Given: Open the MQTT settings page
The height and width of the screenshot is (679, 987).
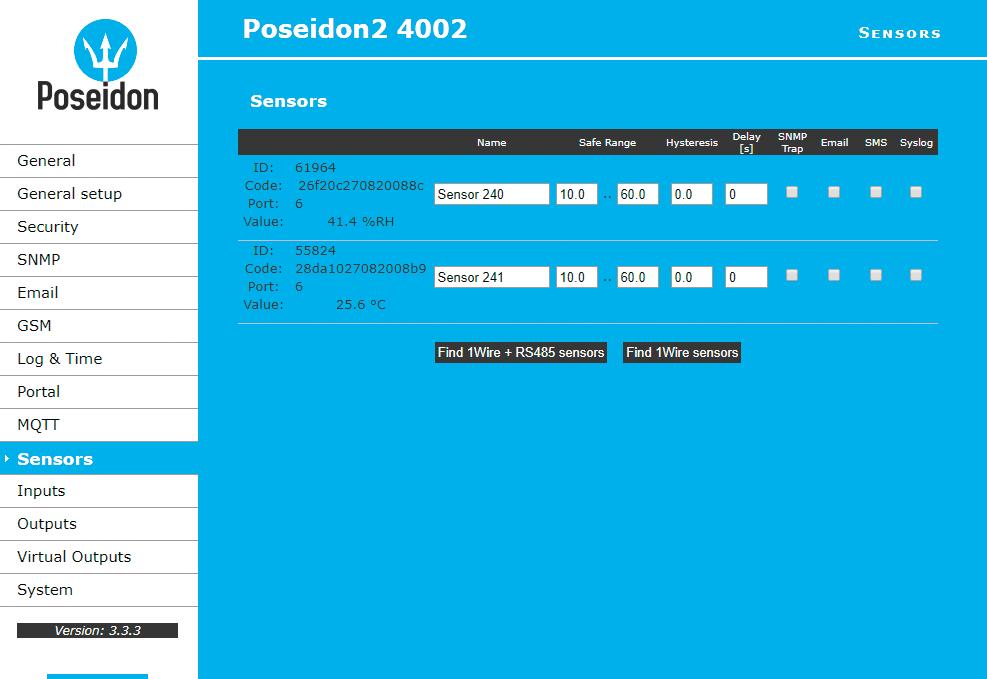Looking at the screenshot, I should click(99, 425).
